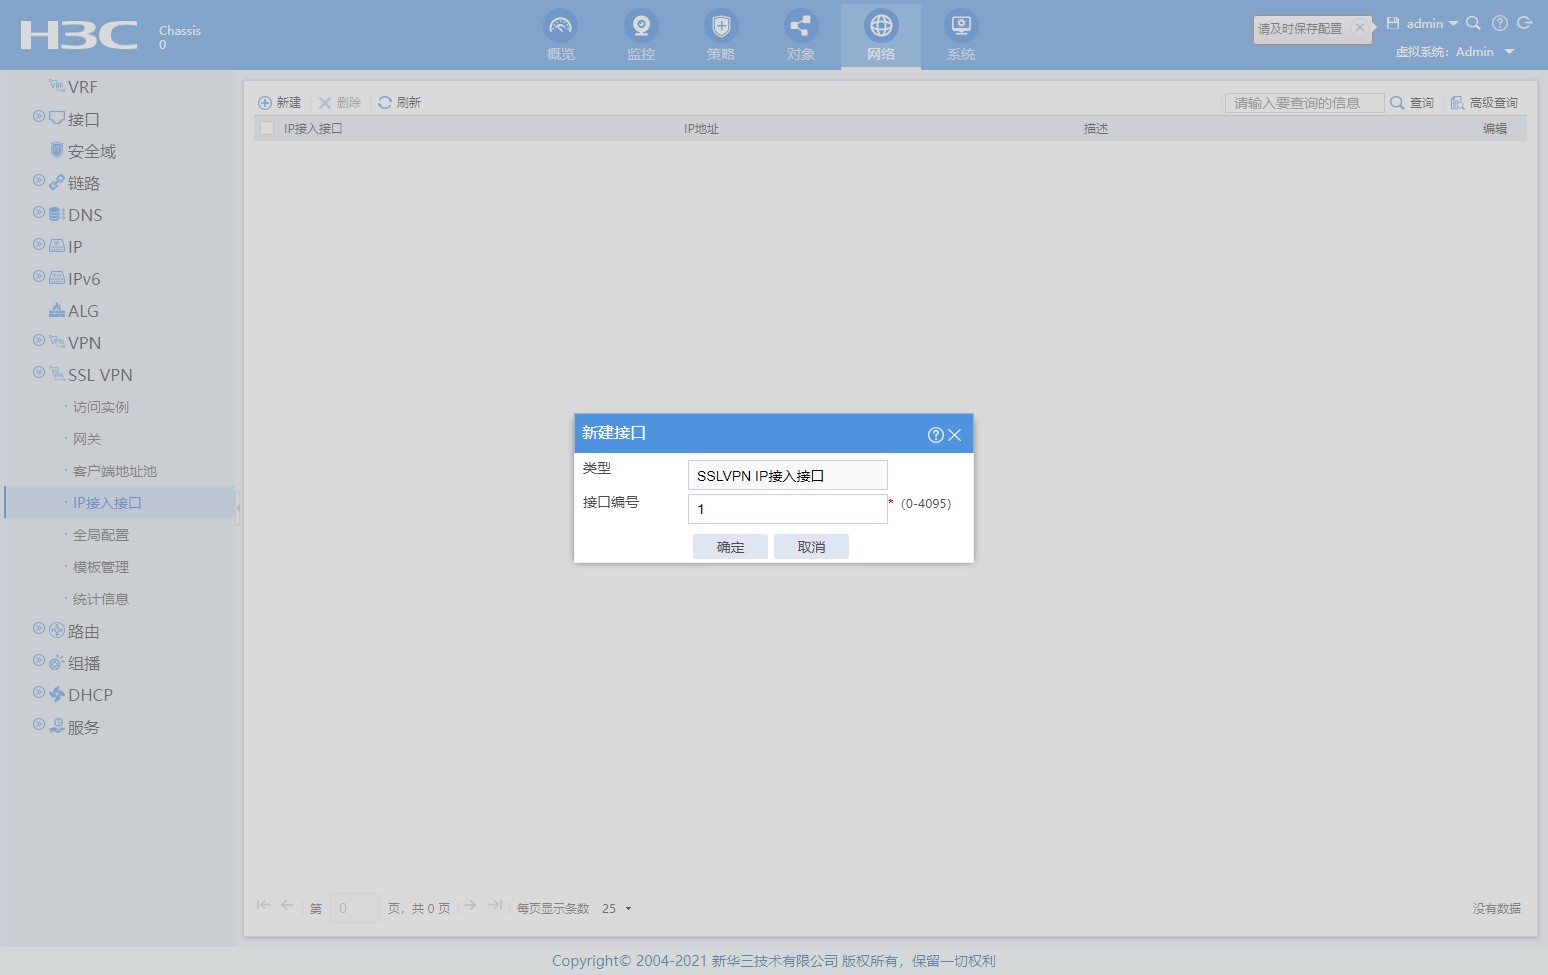
Task: Cancel with the 取消 button
Action: pos(811,547)
